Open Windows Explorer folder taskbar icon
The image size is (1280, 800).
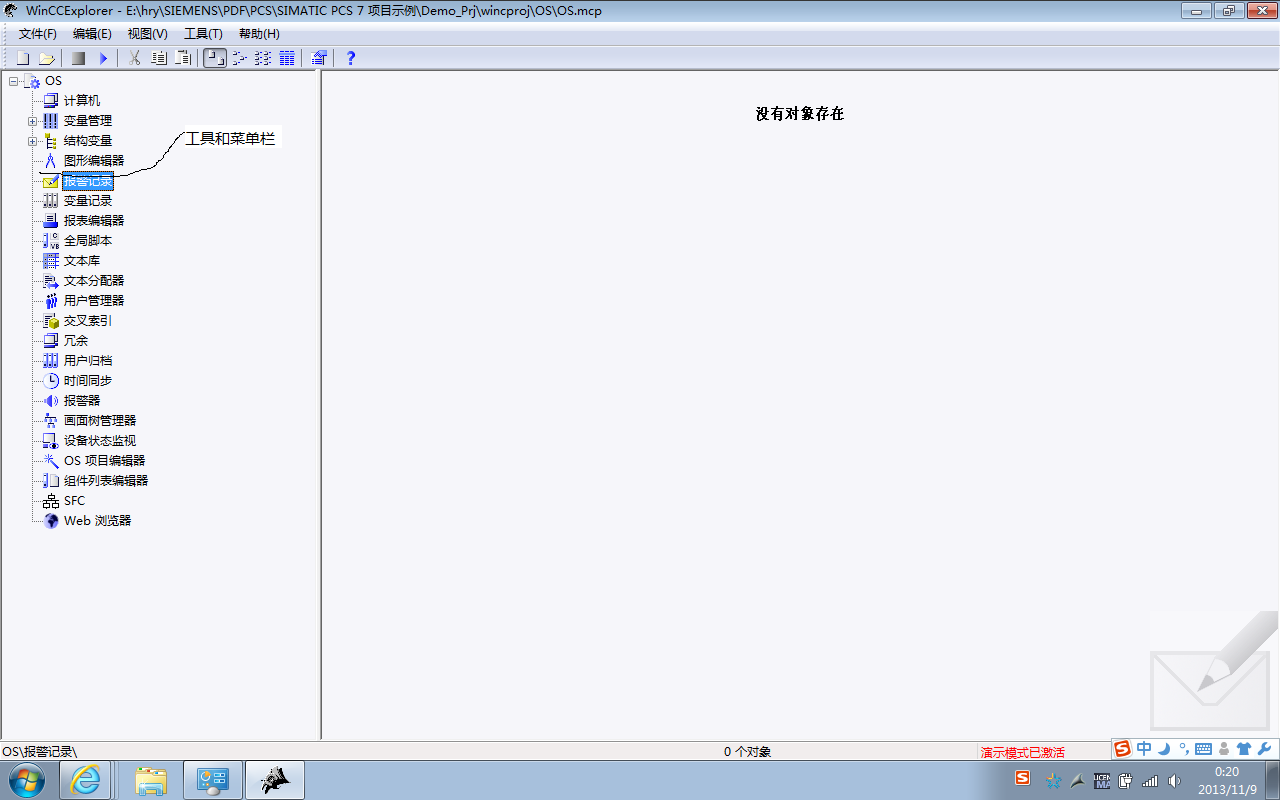click(x=151, y=780)
